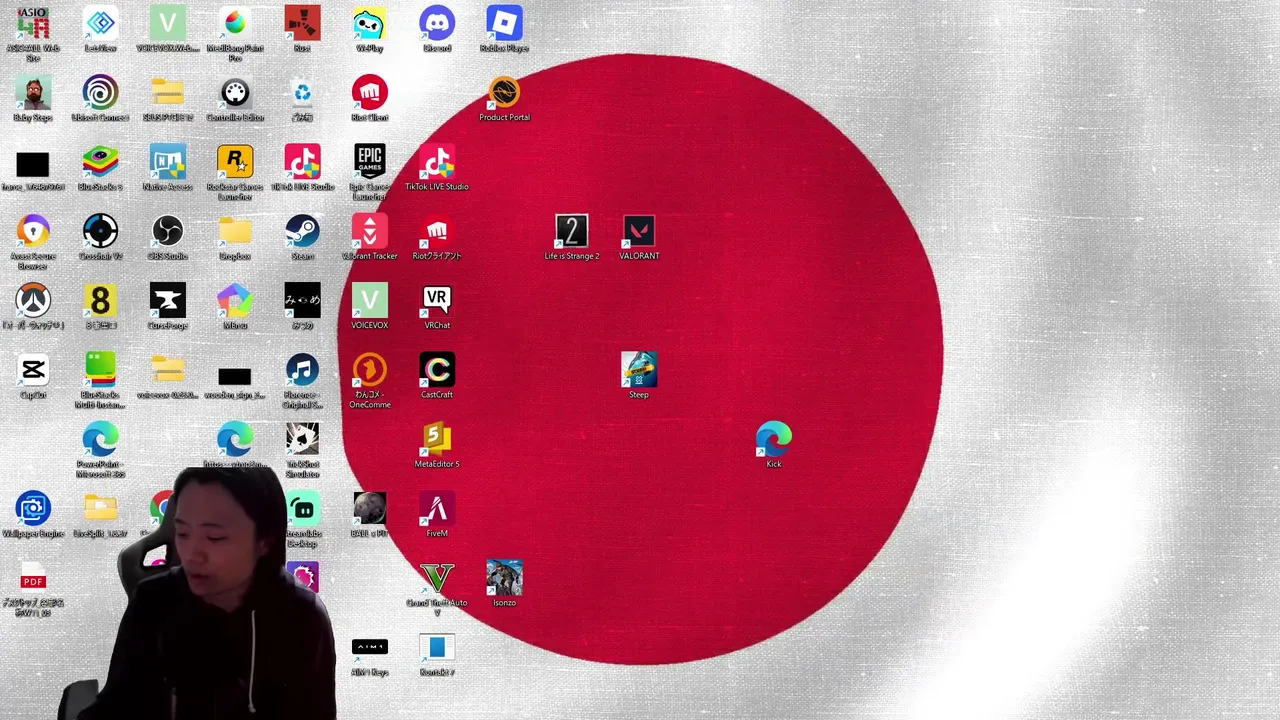Viewport: 1280px width, 720px height.
Task: Launch Avast Secure Browser
Action: [33, 231]
